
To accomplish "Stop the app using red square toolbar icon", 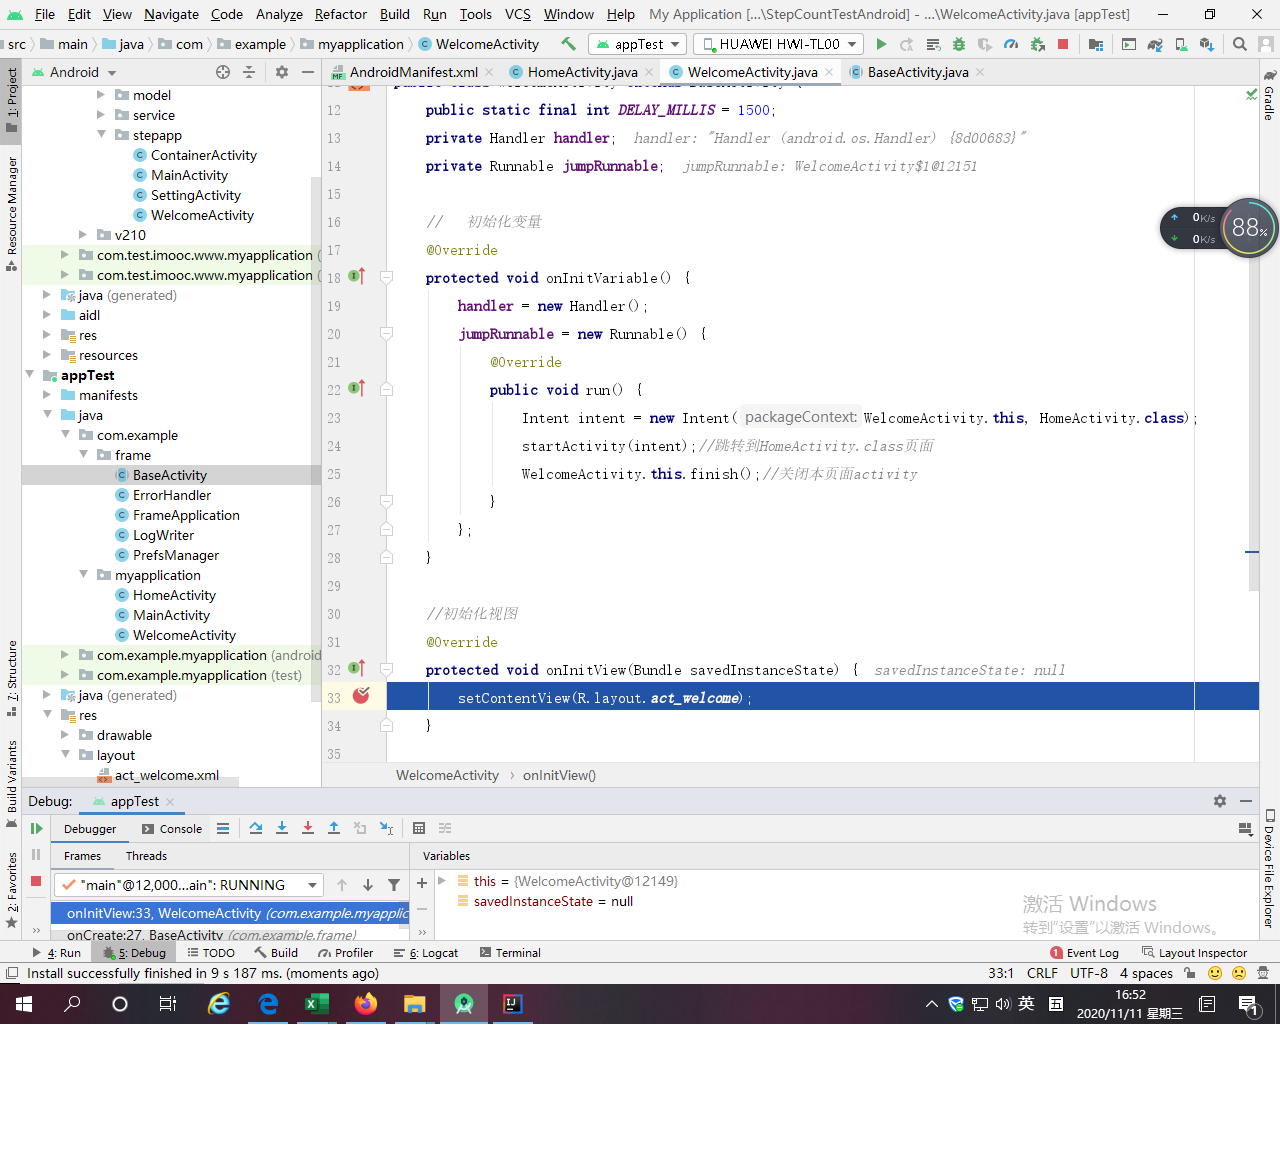I will coord(1063,44).
